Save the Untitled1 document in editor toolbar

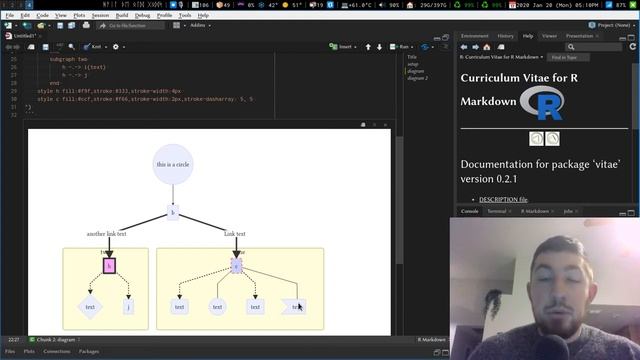click(x=46, y=47)
